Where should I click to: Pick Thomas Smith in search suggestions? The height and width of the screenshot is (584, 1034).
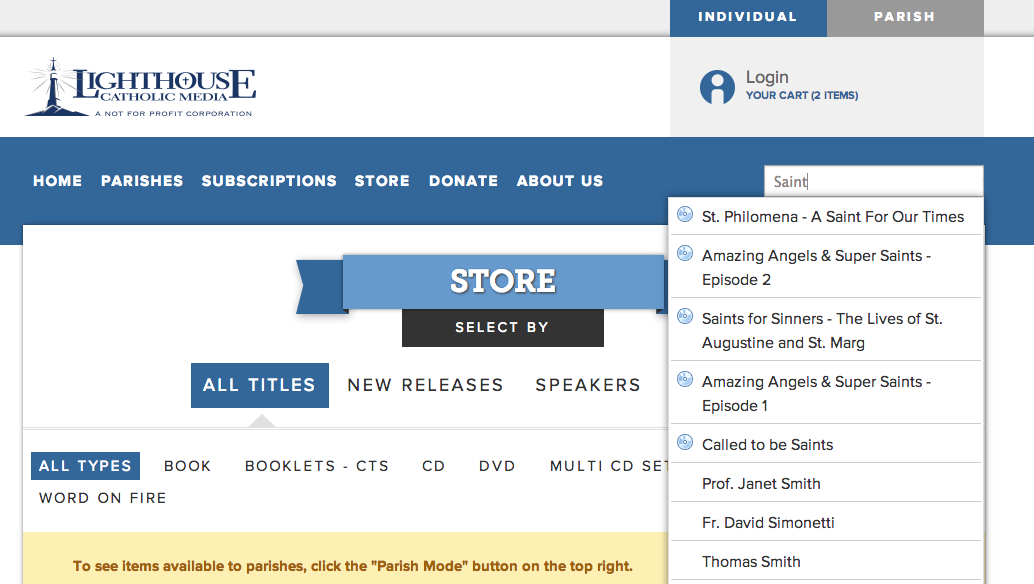pos(751,562)
